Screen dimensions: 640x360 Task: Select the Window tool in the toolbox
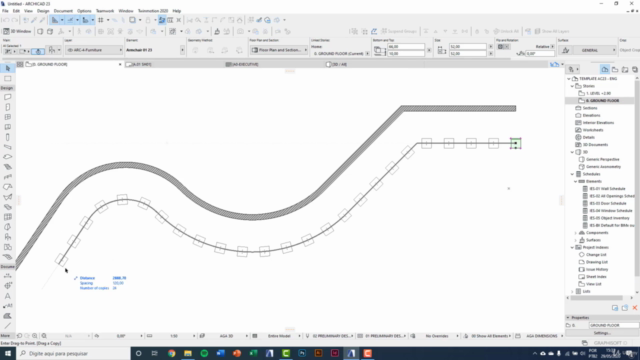click(7, 117)
